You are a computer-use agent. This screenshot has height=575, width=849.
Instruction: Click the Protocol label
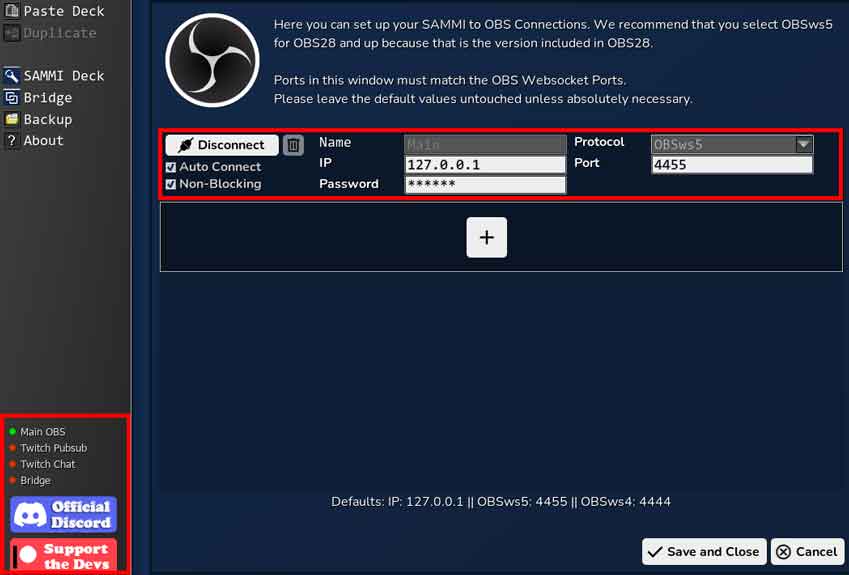(599, 142)
